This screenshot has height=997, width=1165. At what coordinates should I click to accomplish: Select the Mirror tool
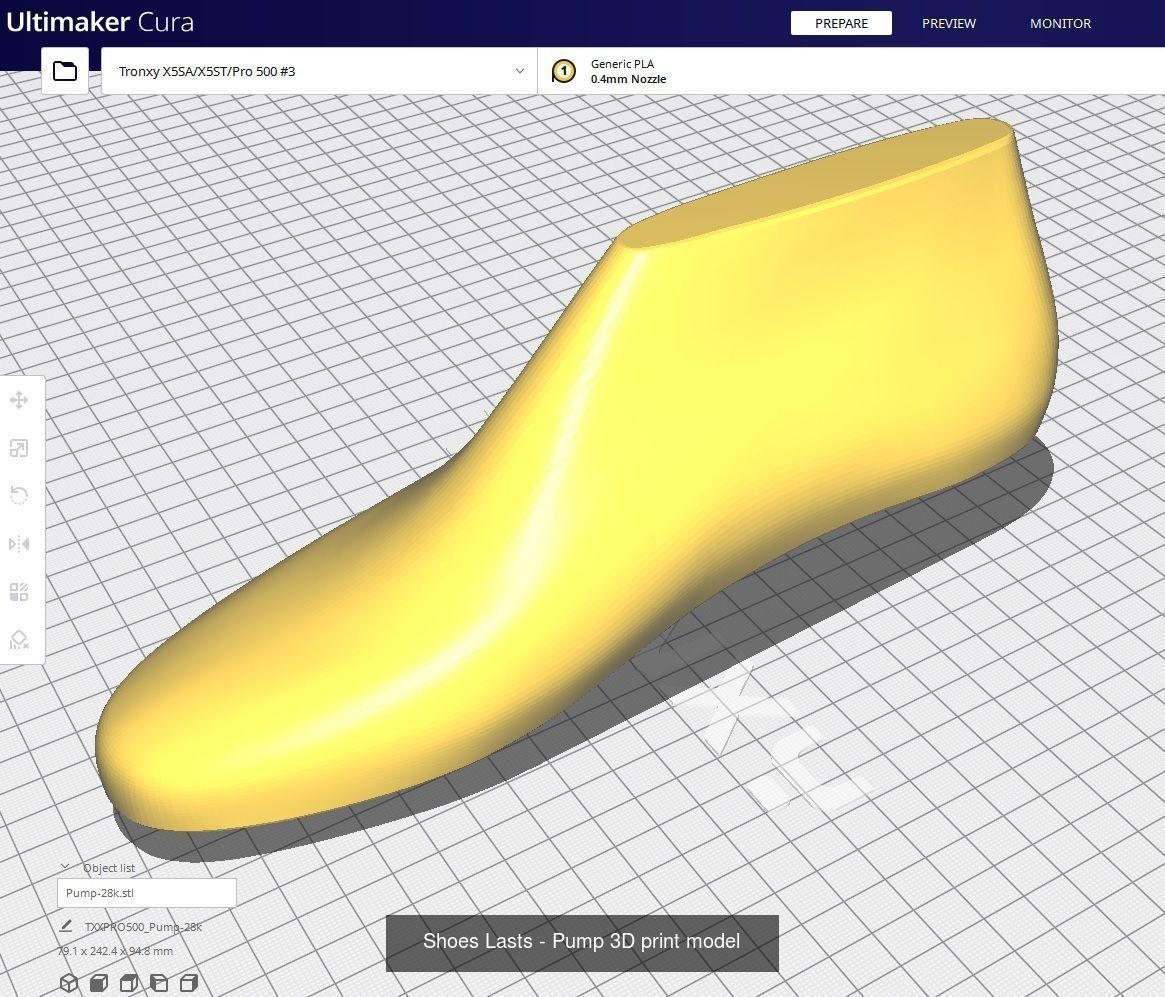click(19, 543)
